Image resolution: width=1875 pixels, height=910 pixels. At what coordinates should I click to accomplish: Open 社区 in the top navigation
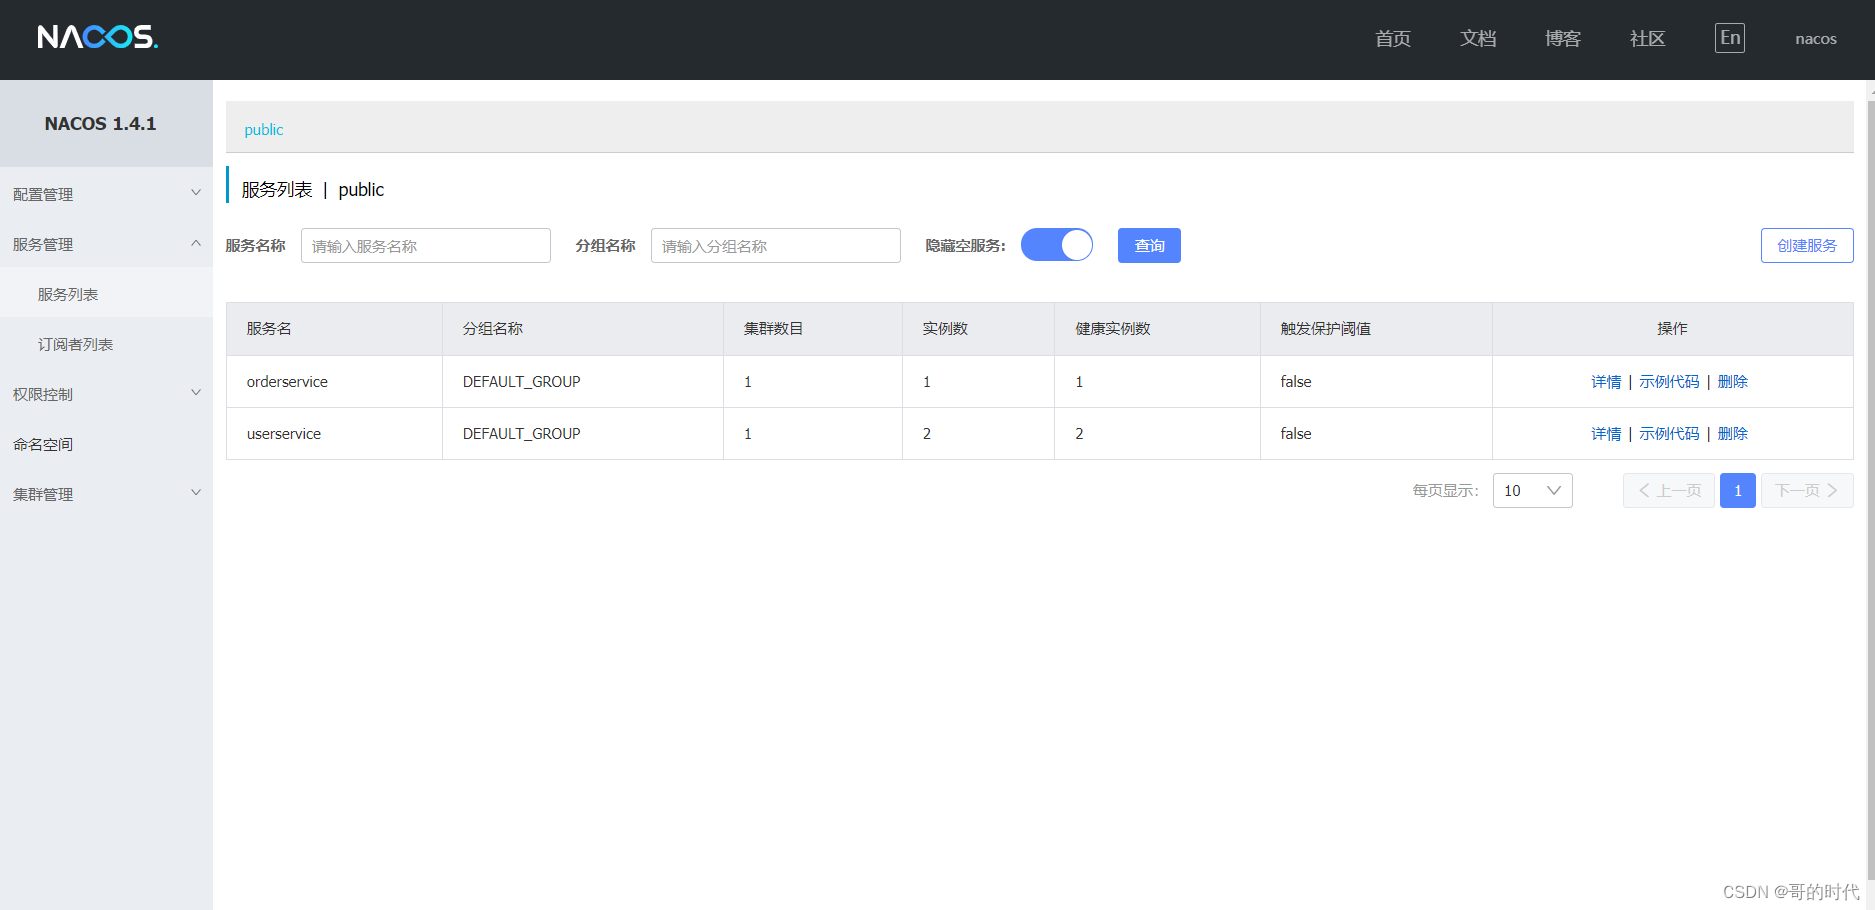[1648, 39]
